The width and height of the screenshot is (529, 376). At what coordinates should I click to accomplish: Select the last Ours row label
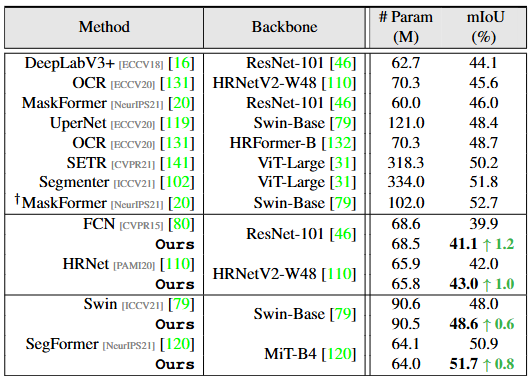click(175, 365)
